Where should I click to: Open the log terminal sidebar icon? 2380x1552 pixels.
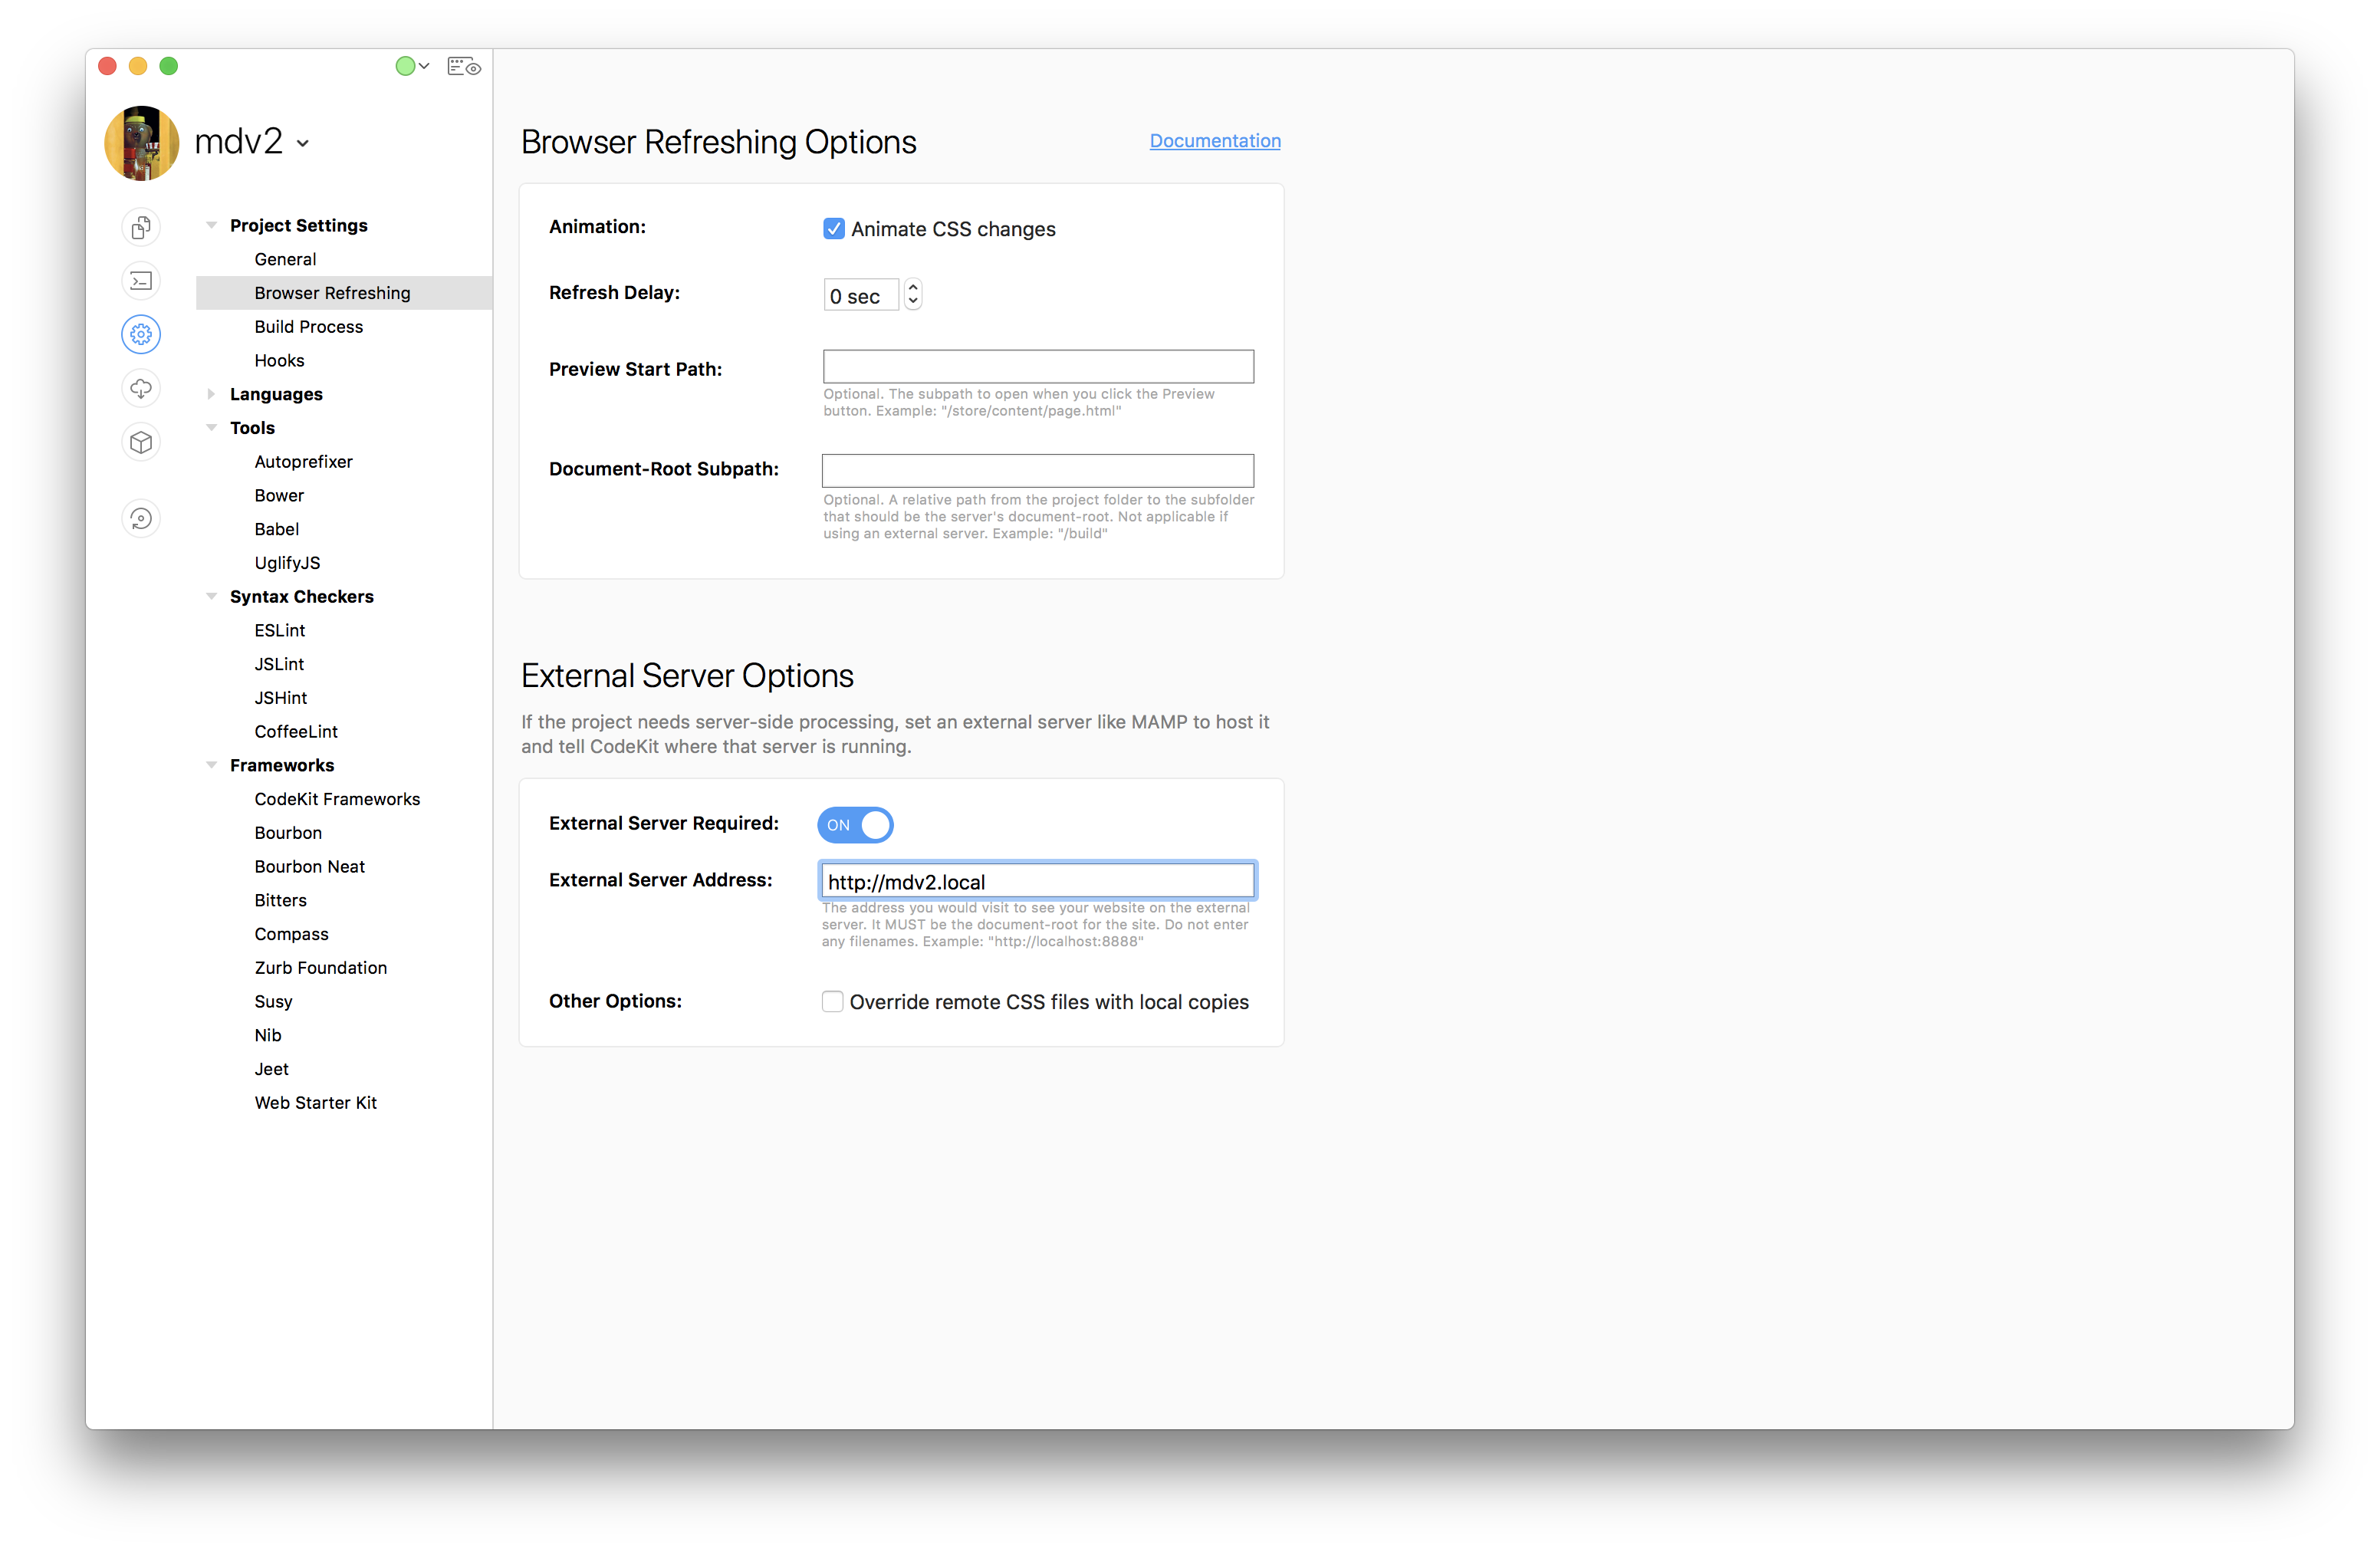click(x=141, y=281)
